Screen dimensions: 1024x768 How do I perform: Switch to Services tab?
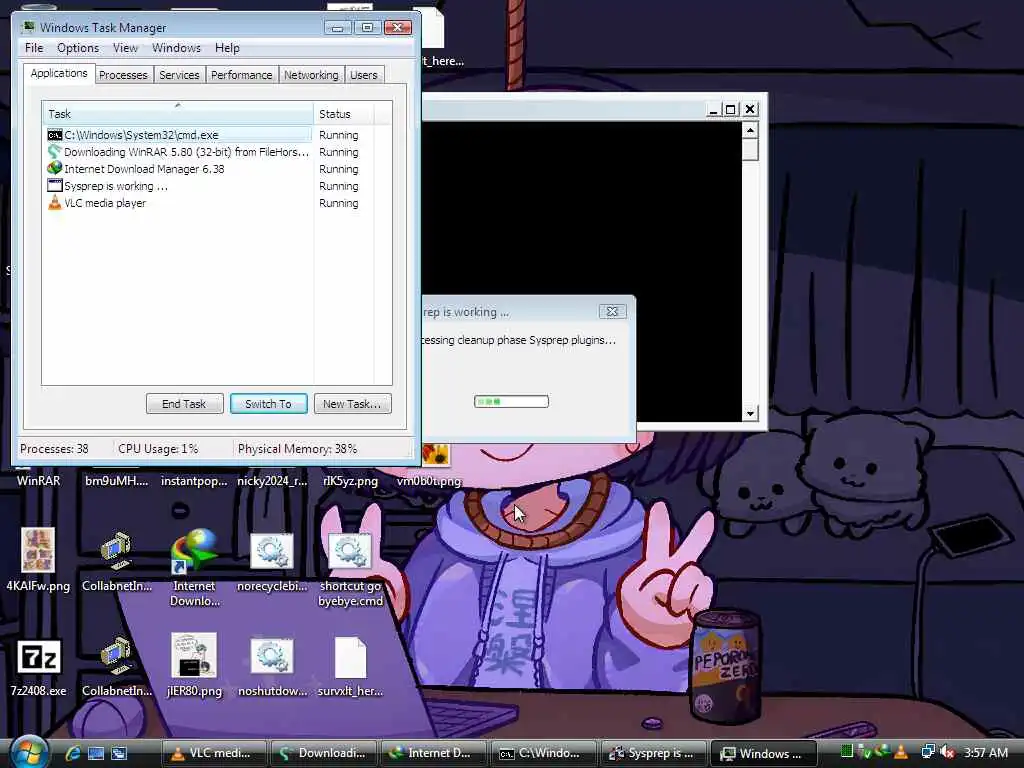(179, 75)
